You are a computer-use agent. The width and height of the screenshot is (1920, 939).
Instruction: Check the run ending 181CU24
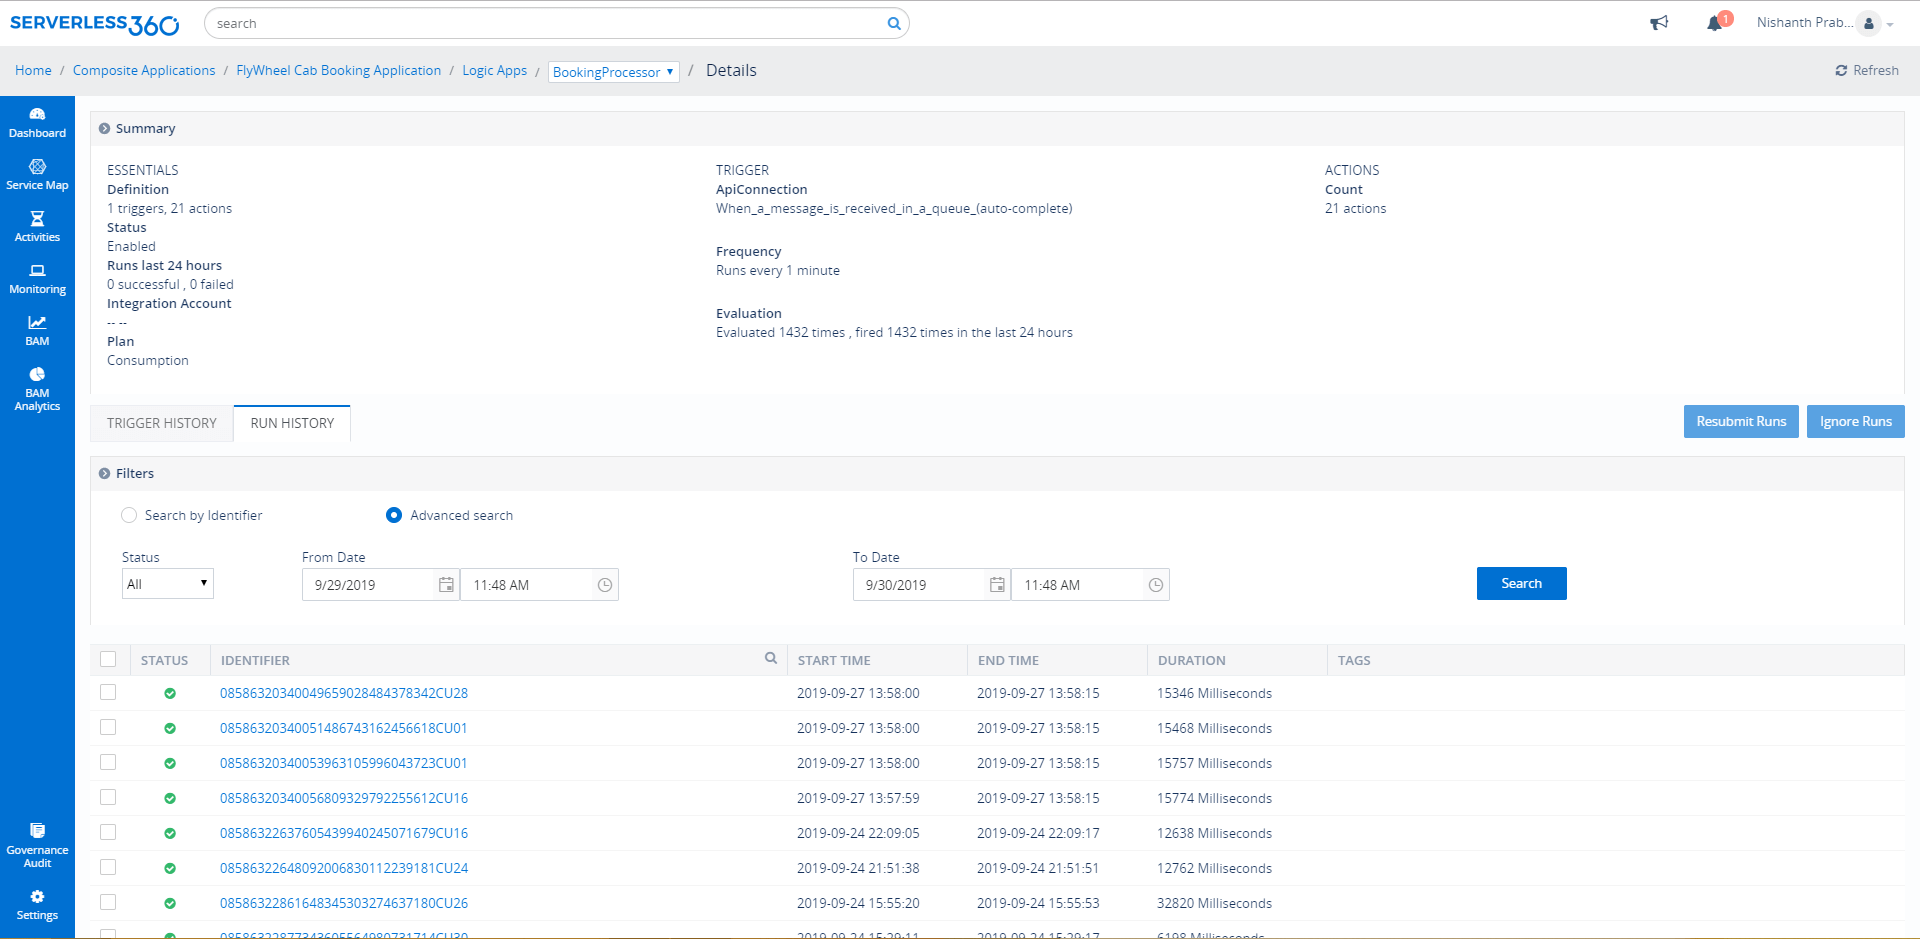(108, 867)
